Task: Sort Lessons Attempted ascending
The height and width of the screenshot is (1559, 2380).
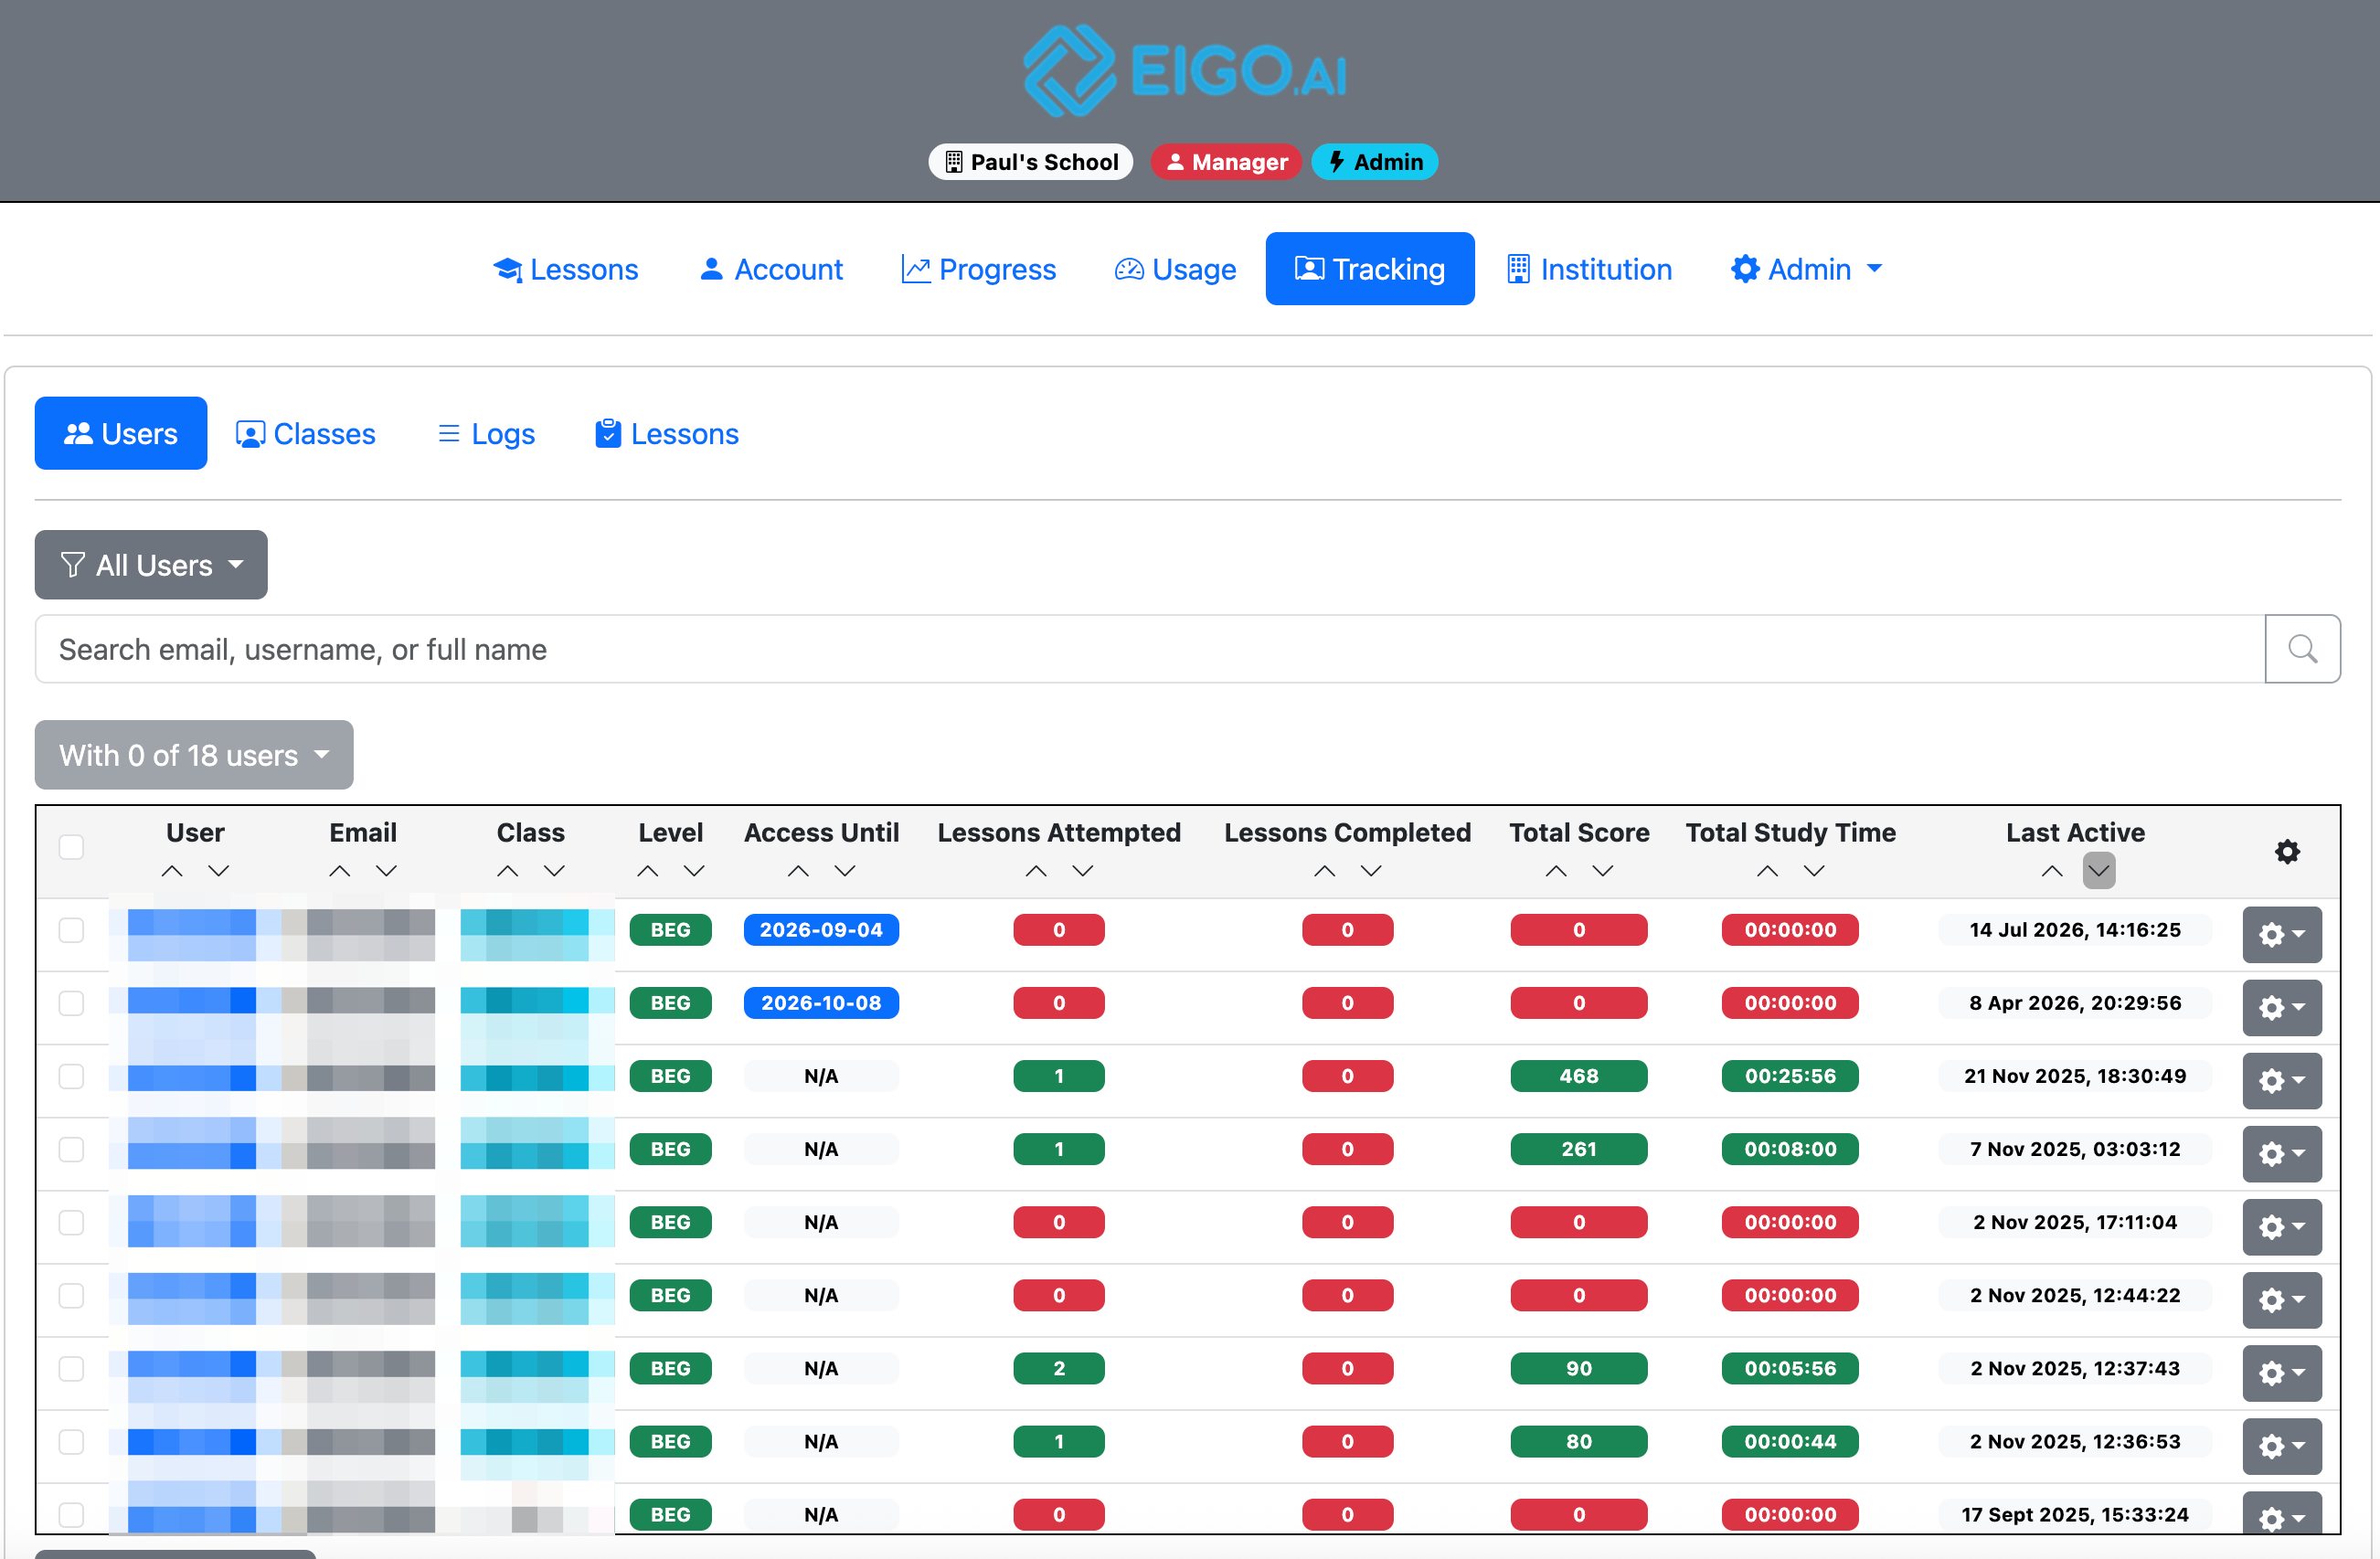Action: 1036,871
